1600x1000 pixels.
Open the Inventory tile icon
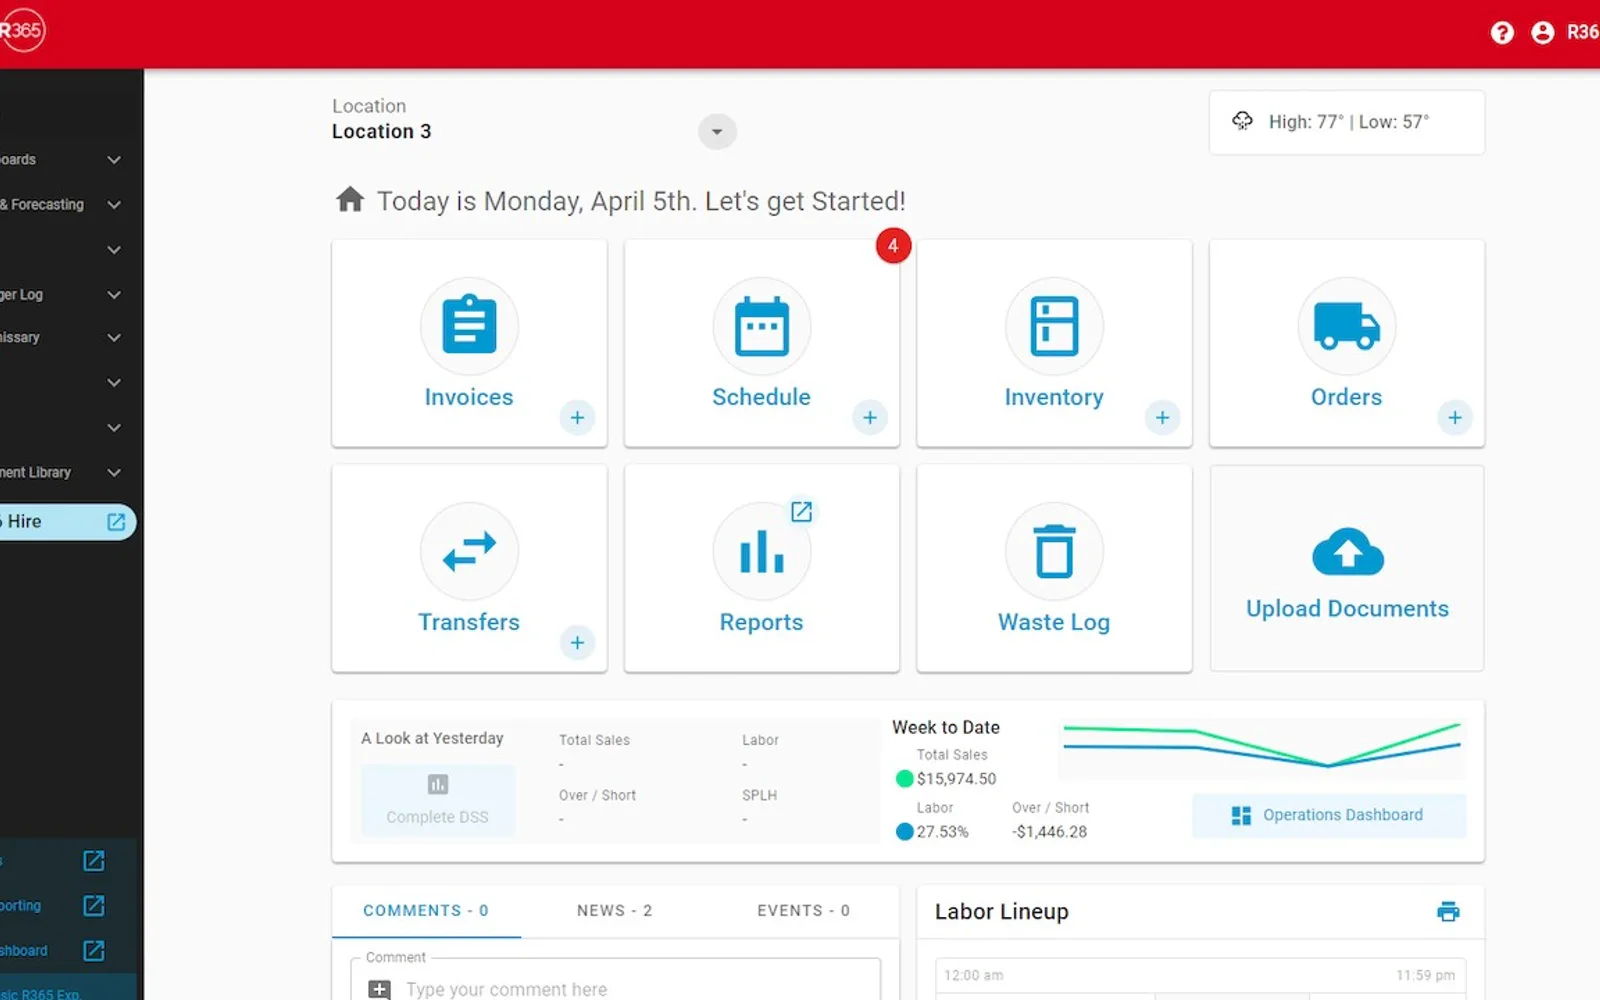[1054, 326]
